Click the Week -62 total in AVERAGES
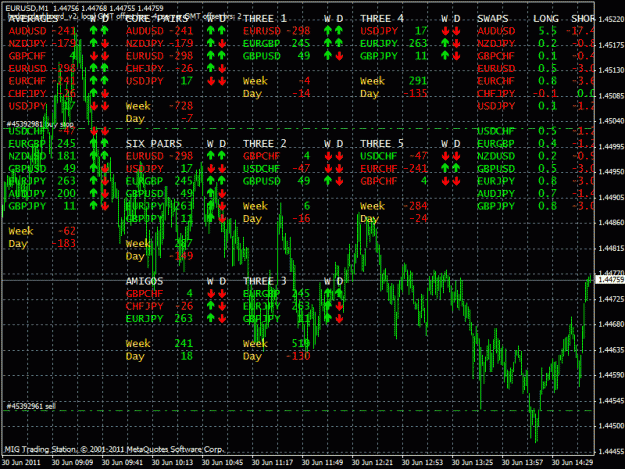625x469 pixels. click(42, 231)
